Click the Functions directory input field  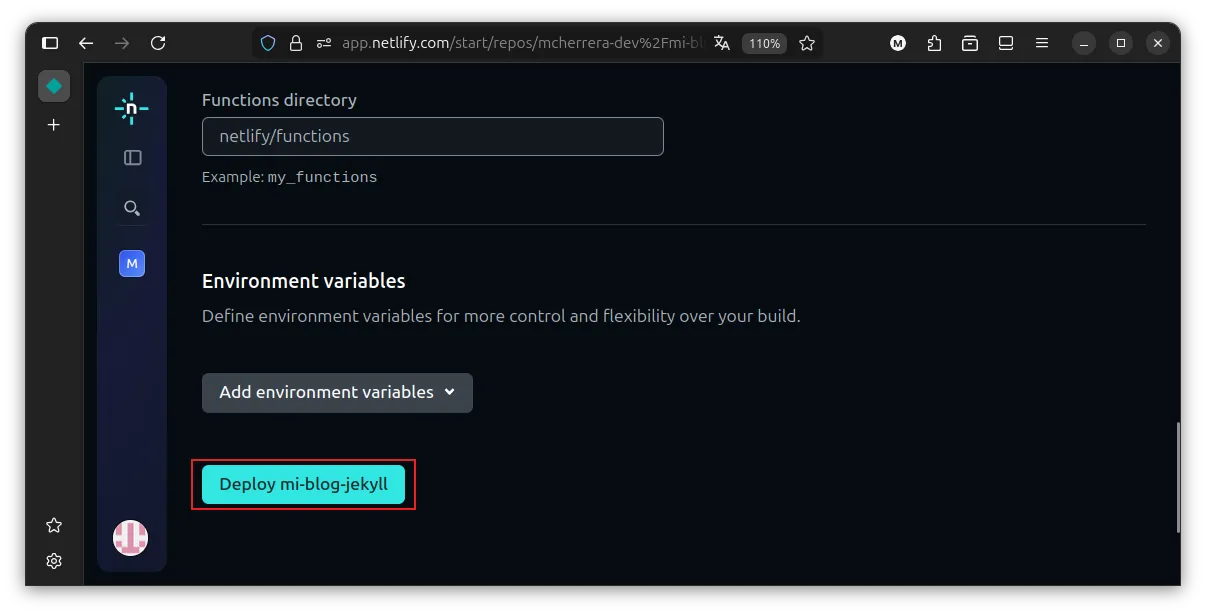click(432, 136)
